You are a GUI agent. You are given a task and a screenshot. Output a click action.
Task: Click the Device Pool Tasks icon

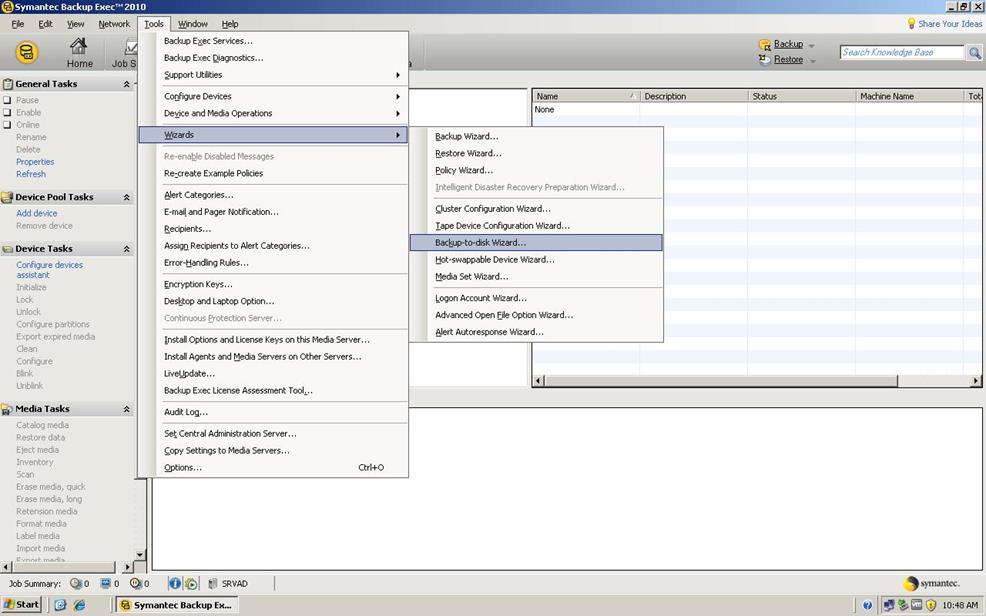8,197
